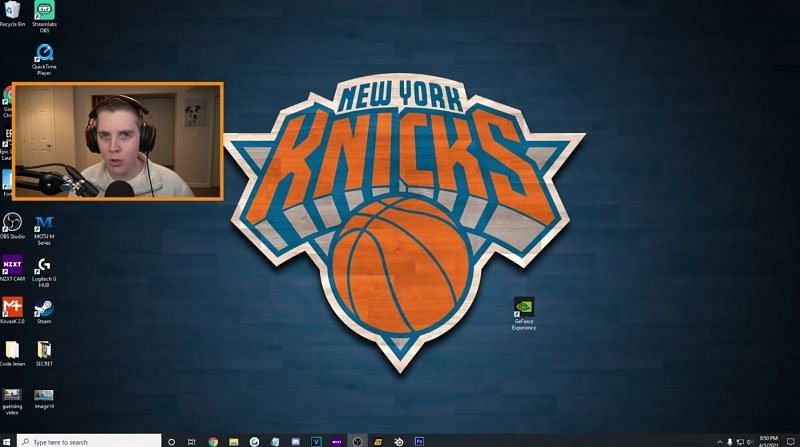Click the webcam overlay video

pyautogui.click(x=118, y=141)
